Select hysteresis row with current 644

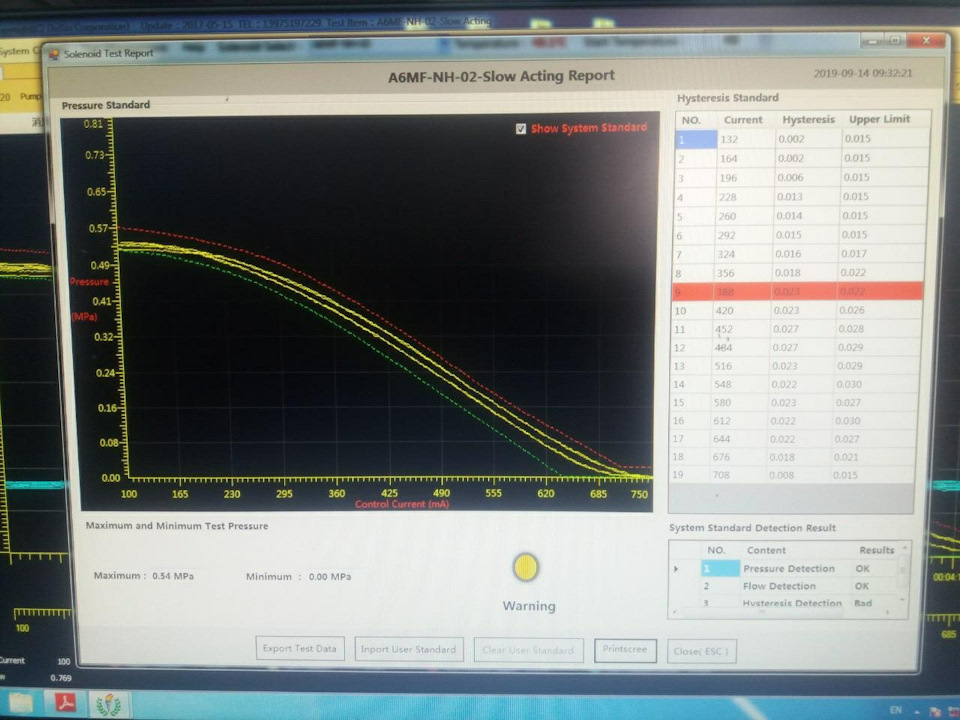(793, 439)
